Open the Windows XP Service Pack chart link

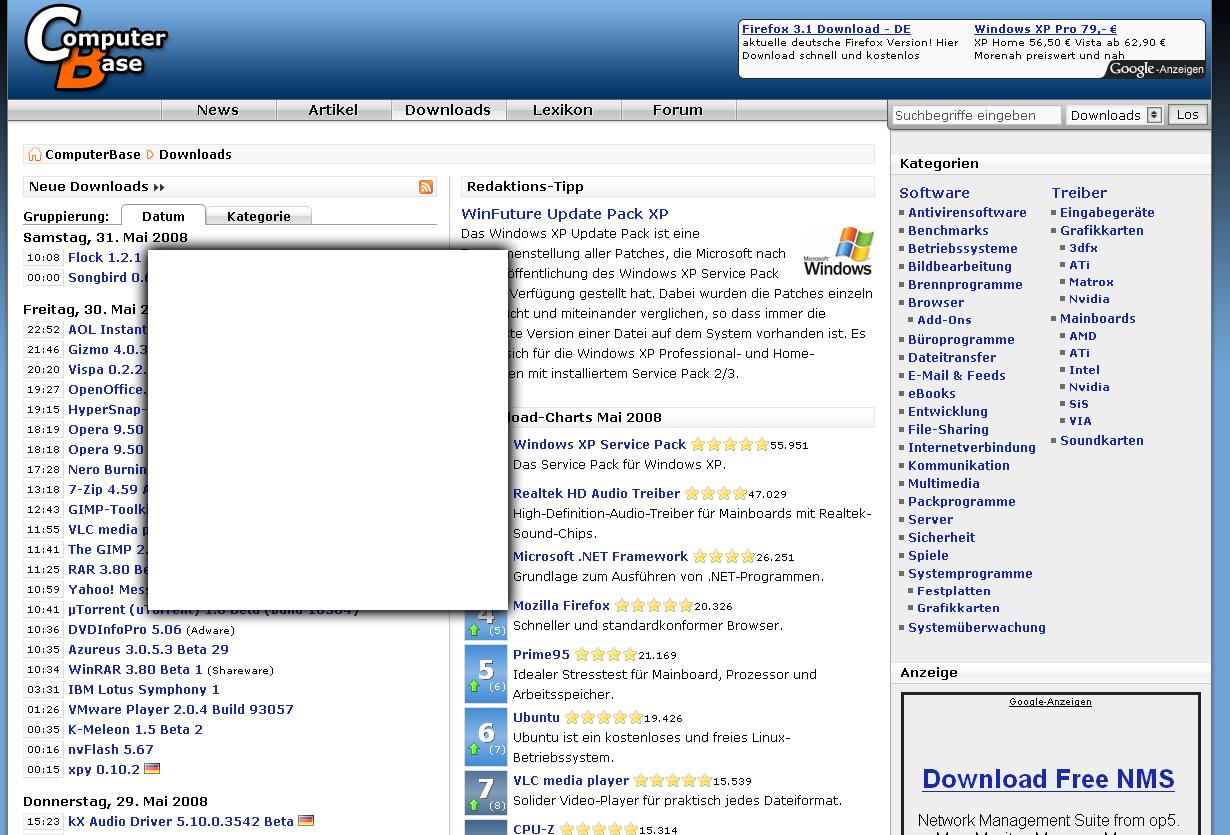pyautogui.click(x=600, y=445)
